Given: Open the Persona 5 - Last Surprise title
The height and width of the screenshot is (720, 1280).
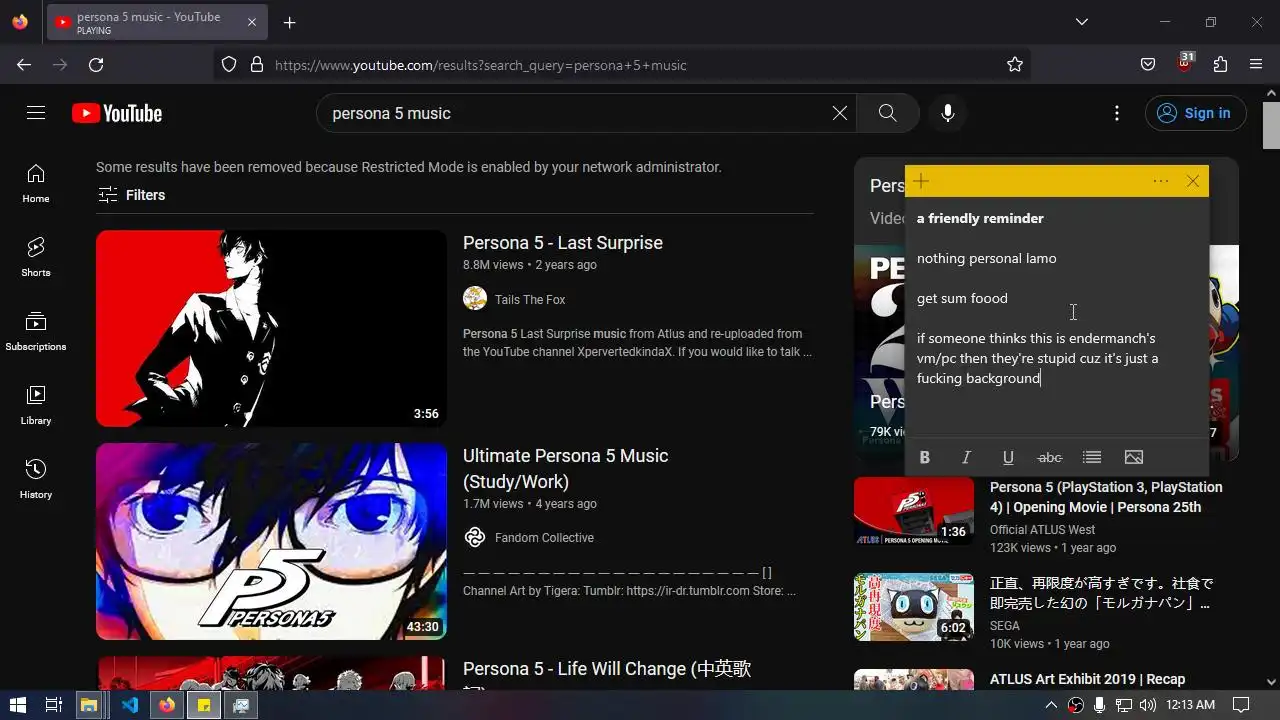Looking at the screenshot, I should [563, 243].
